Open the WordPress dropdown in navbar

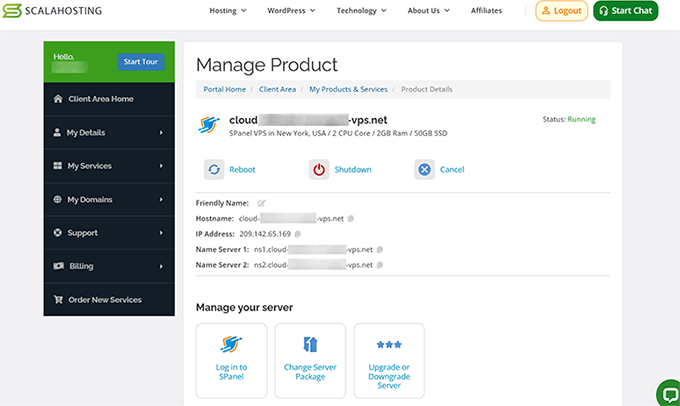(291, 11)
